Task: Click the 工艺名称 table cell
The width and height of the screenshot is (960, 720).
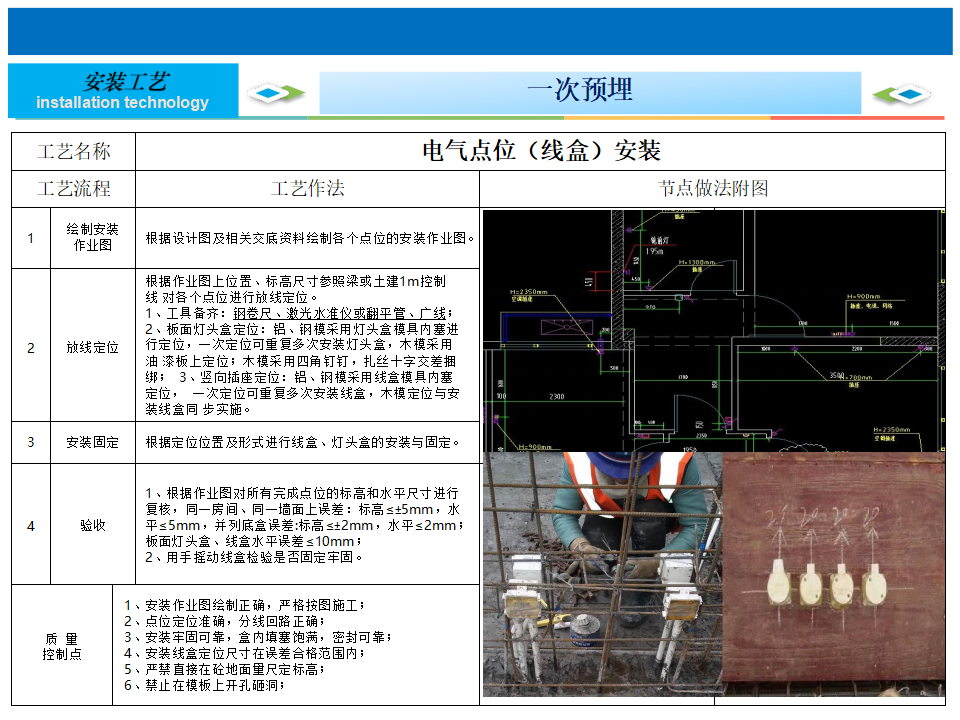Action: [x=73, y=151]
